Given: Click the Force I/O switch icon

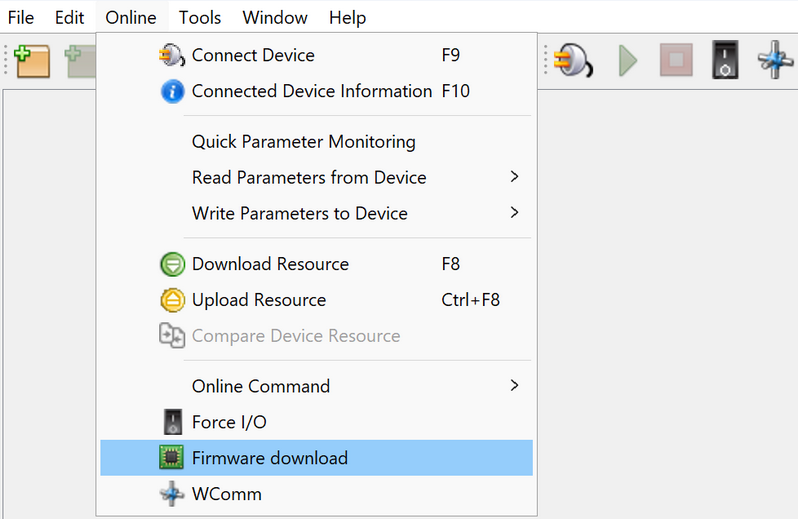Looking at the screenshot, I should coord(172,422).
